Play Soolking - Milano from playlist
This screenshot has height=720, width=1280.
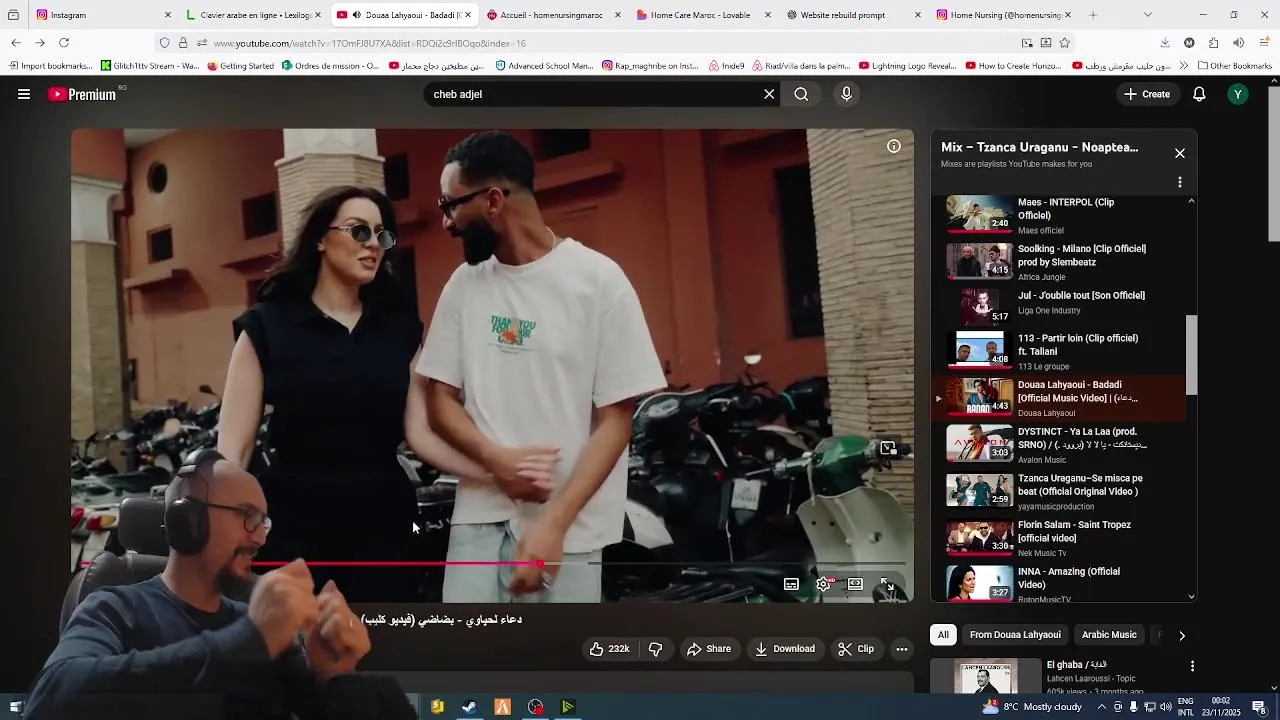click(x=1060, y=261)
